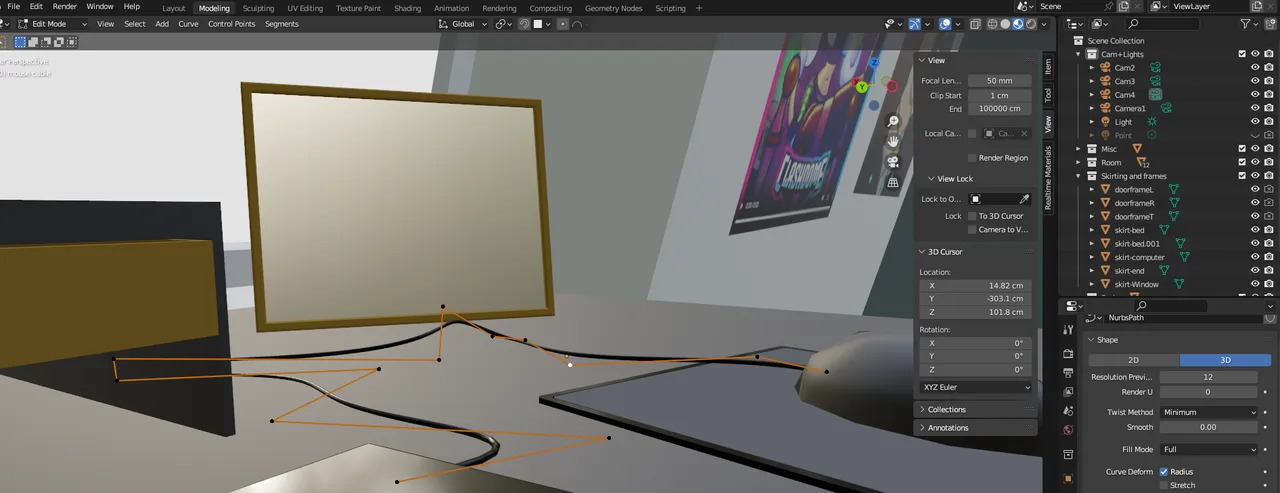This screenshot has width=1280, height=493.
Task: Toggle visibility of skirt-bed object
Action: [1255, 230]
